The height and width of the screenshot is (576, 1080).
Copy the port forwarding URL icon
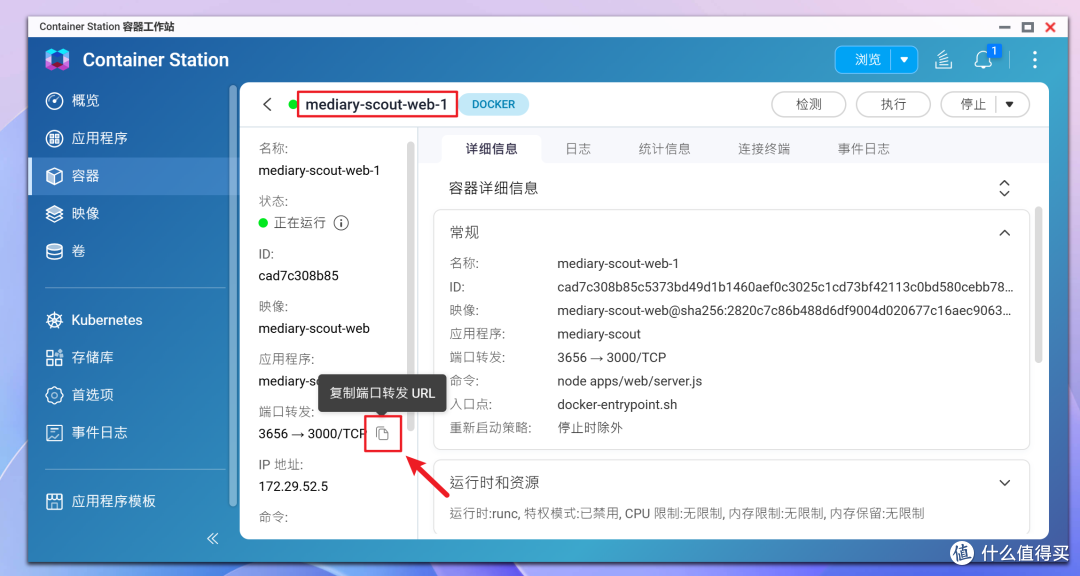pyautogui.click(x=382, y=433)
